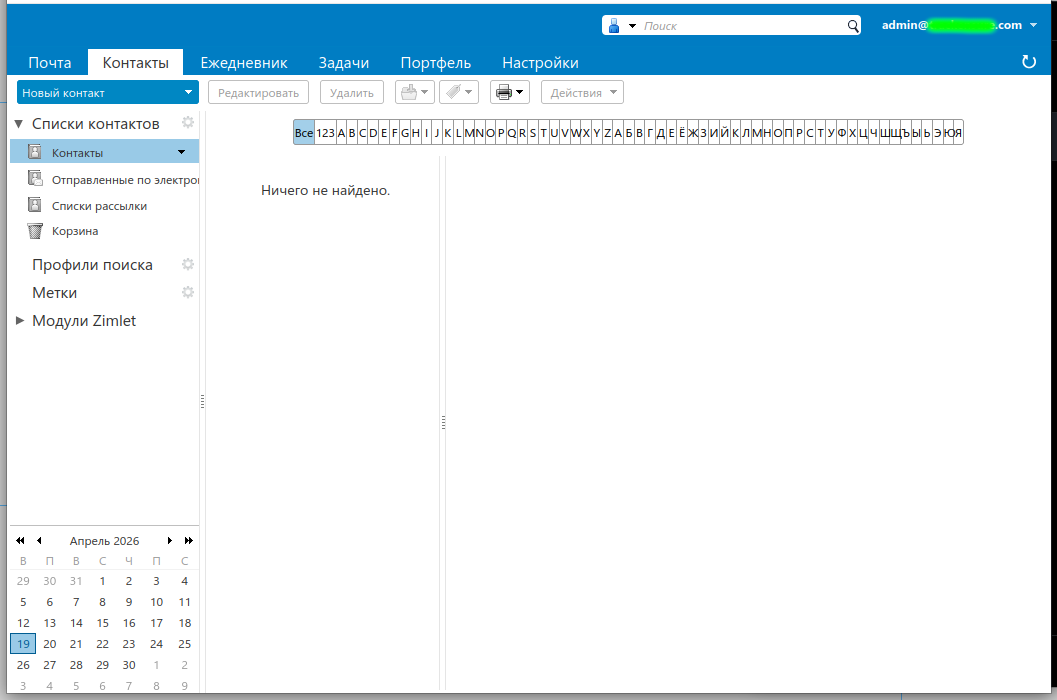
Task: Click the Редактировать button
Action: [258, 92]
